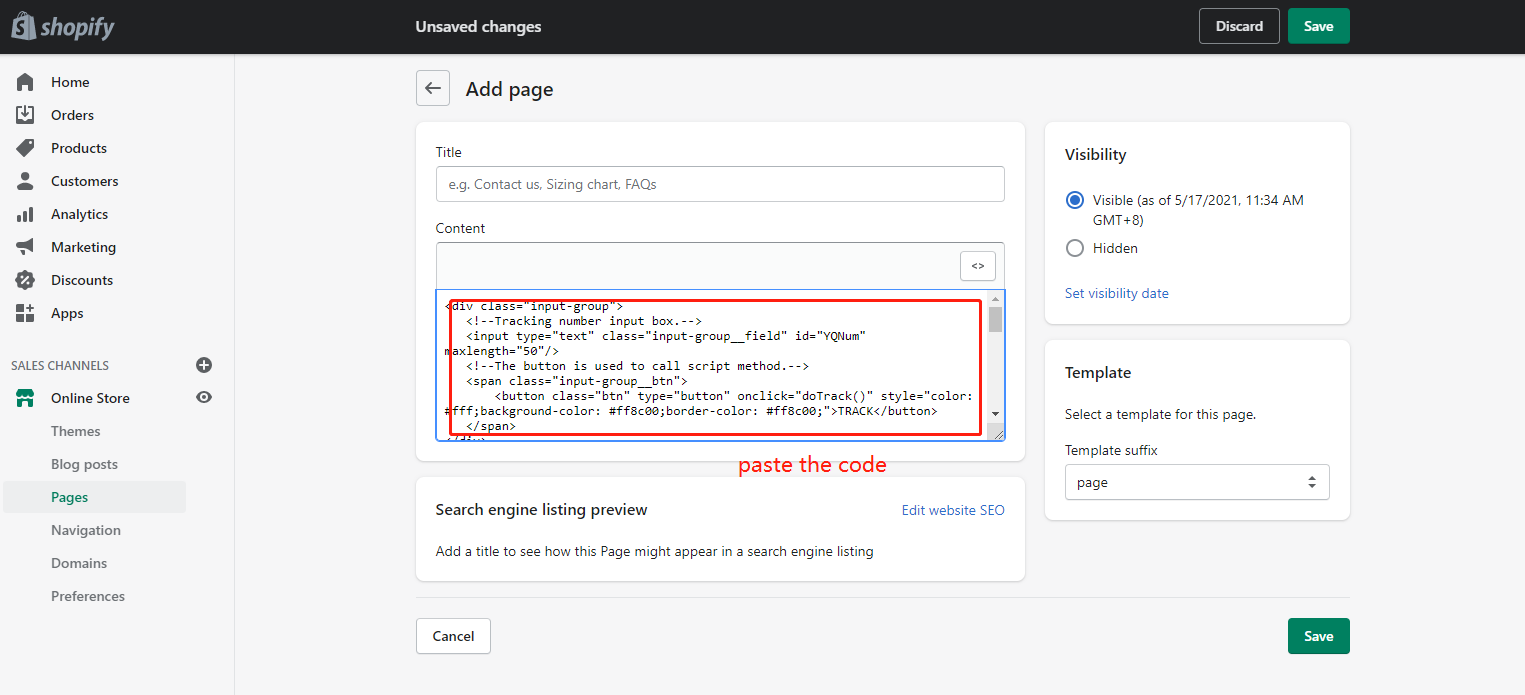Go back using the arrow button
The width and height of the screenshot is (1525, 695).
click(433, 88)
